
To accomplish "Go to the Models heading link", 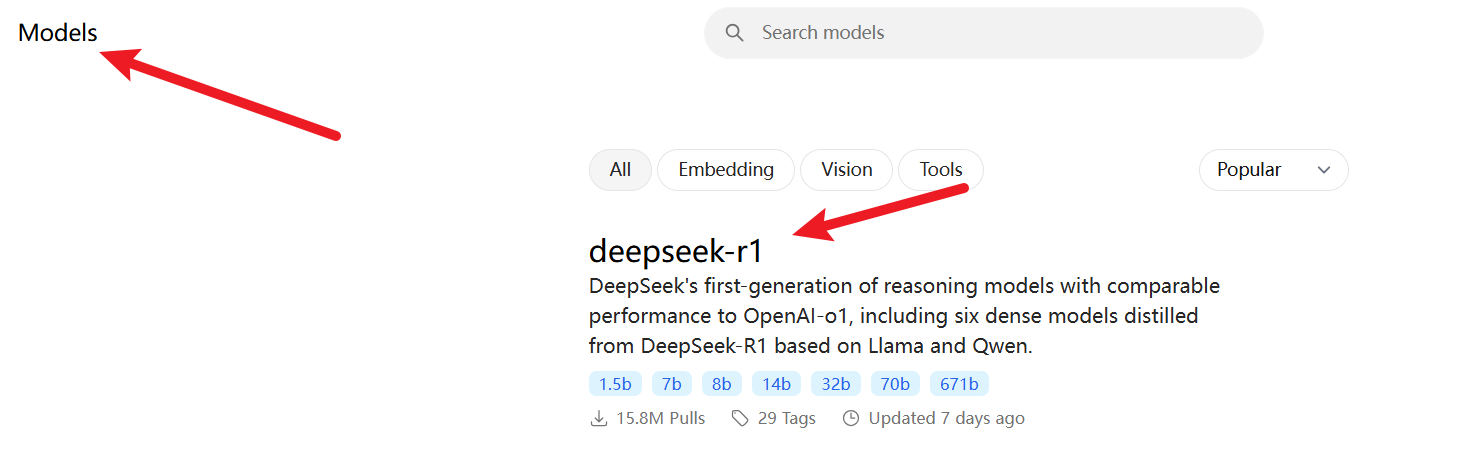I will point(58,33).
